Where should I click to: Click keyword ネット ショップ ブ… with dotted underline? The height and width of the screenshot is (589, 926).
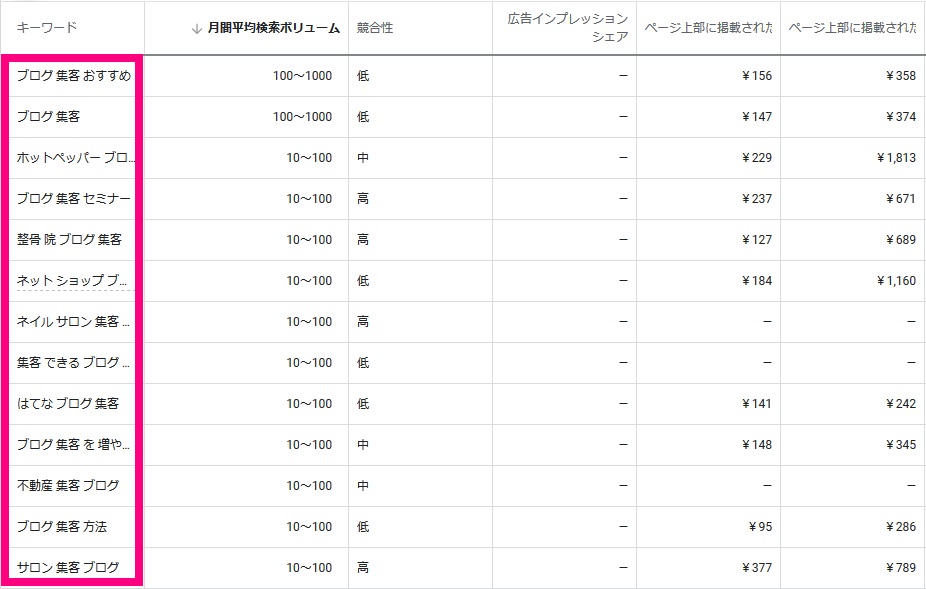point(74,281)
